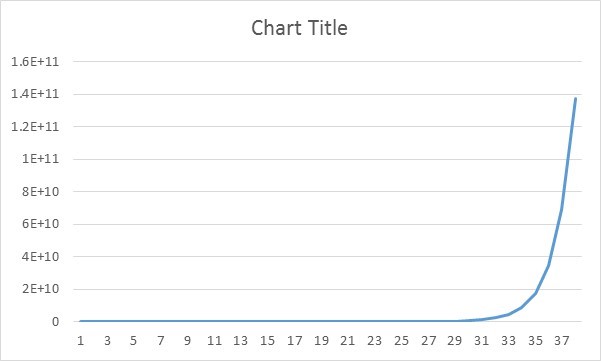
Task: Click horizontal axis label 19
Action: pos(321,340)
